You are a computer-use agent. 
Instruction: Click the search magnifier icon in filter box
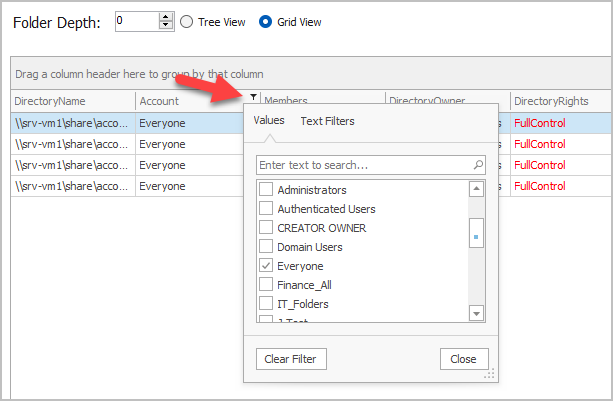478,164
